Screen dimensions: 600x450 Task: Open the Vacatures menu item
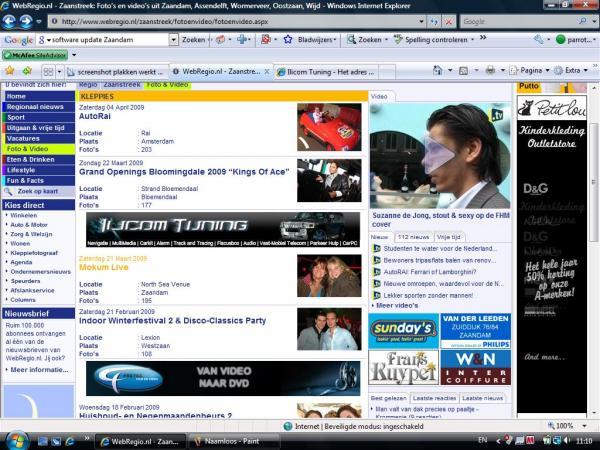[x=39, y=139]
